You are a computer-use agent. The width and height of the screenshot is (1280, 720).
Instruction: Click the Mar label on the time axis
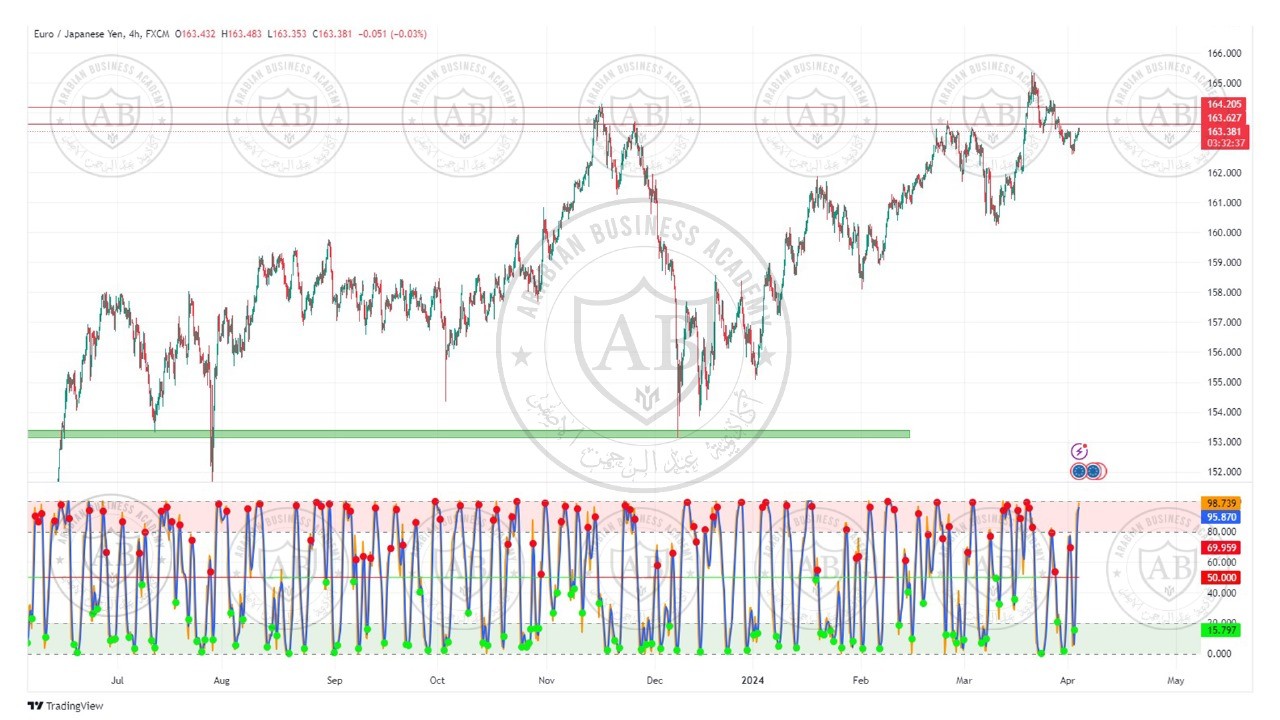coord(965,681)
